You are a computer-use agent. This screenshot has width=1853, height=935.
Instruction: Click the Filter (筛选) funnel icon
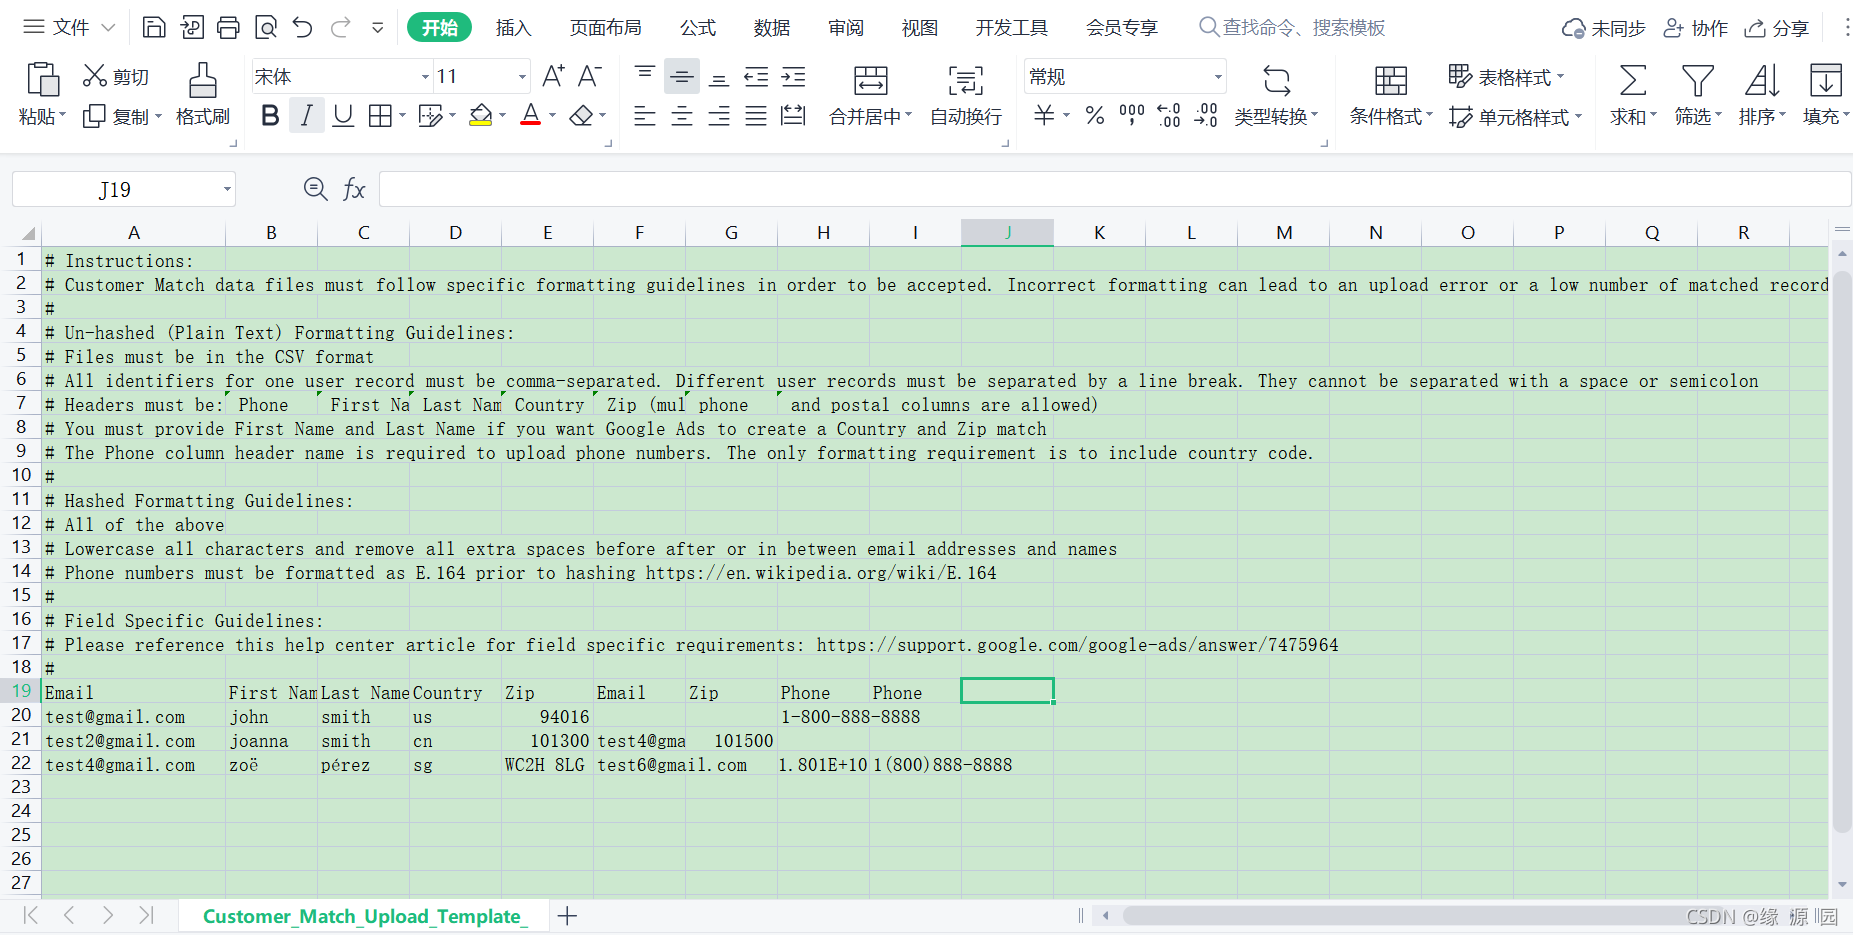pos(1697,80)
